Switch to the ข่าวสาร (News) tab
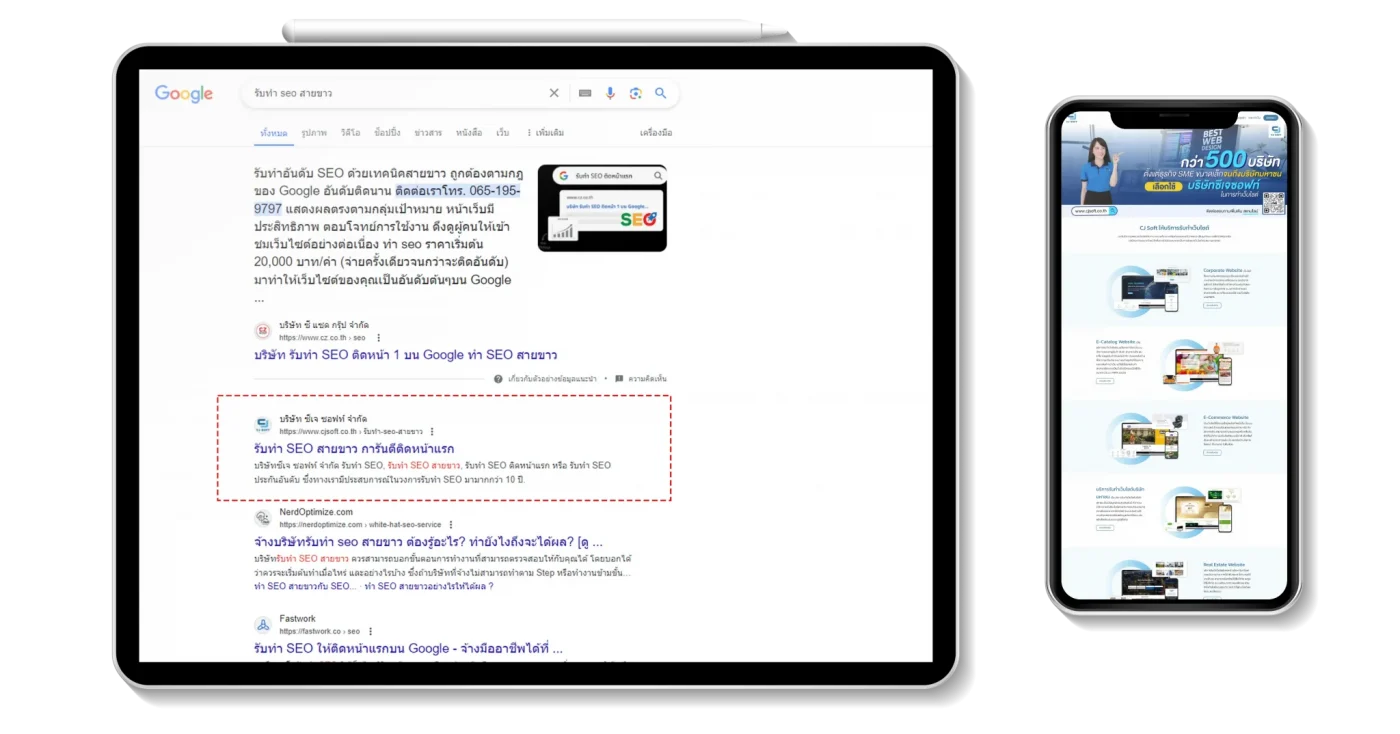Screen dimensions: 1400x734 pos(428,132)
